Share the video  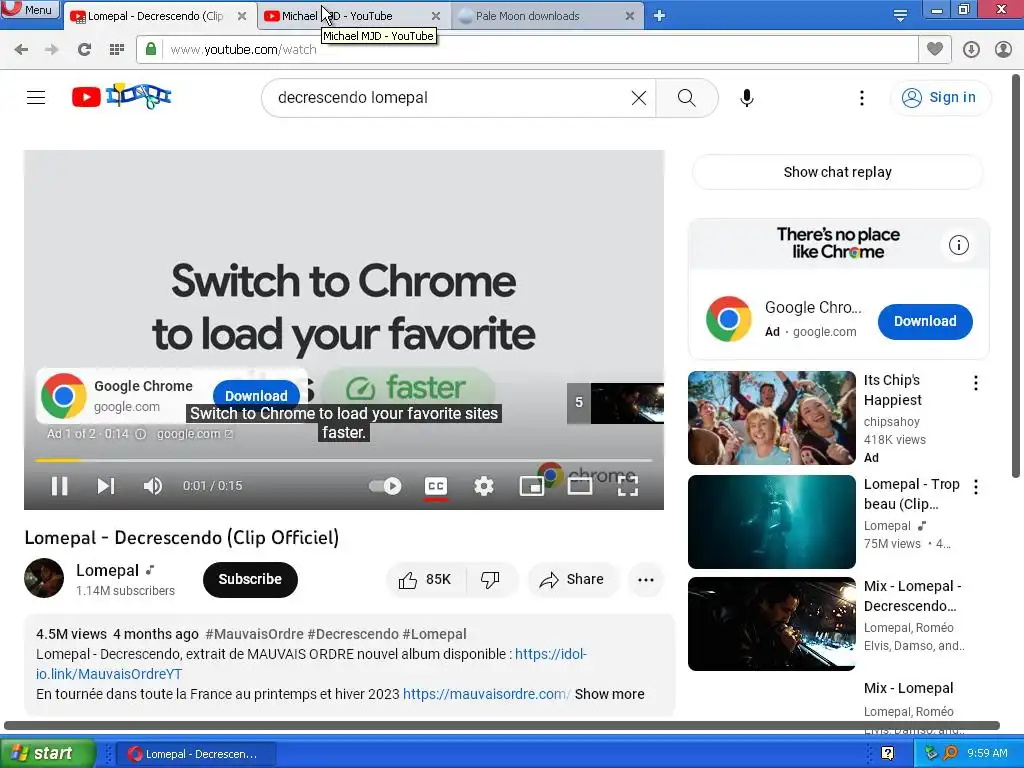point(572,579)
